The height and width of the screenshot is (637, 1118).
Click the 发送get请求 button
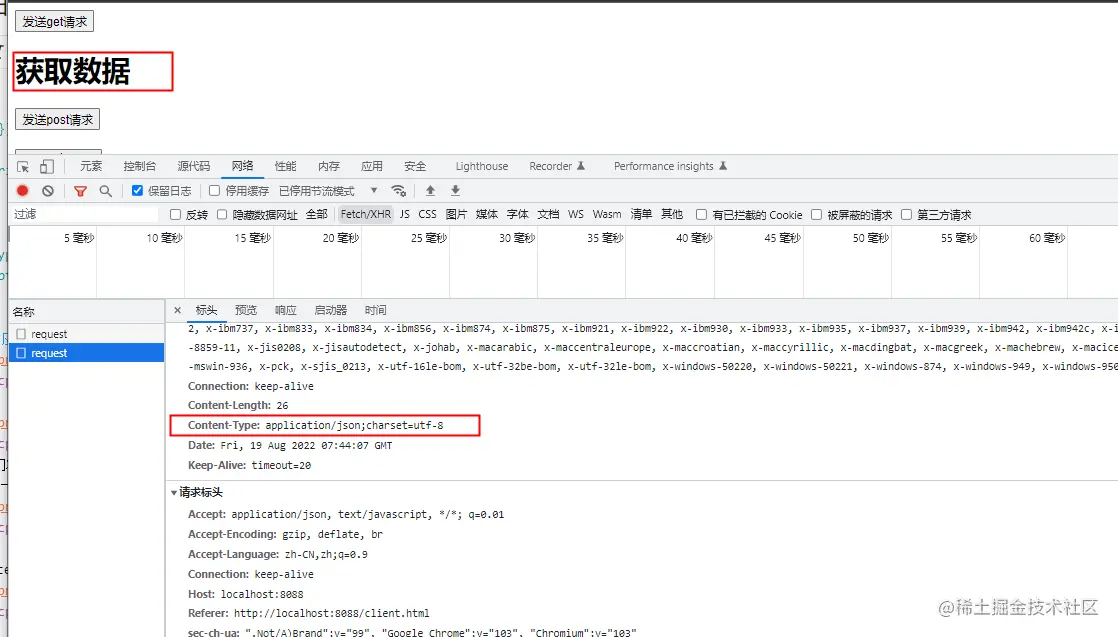(x=54, y=21)
